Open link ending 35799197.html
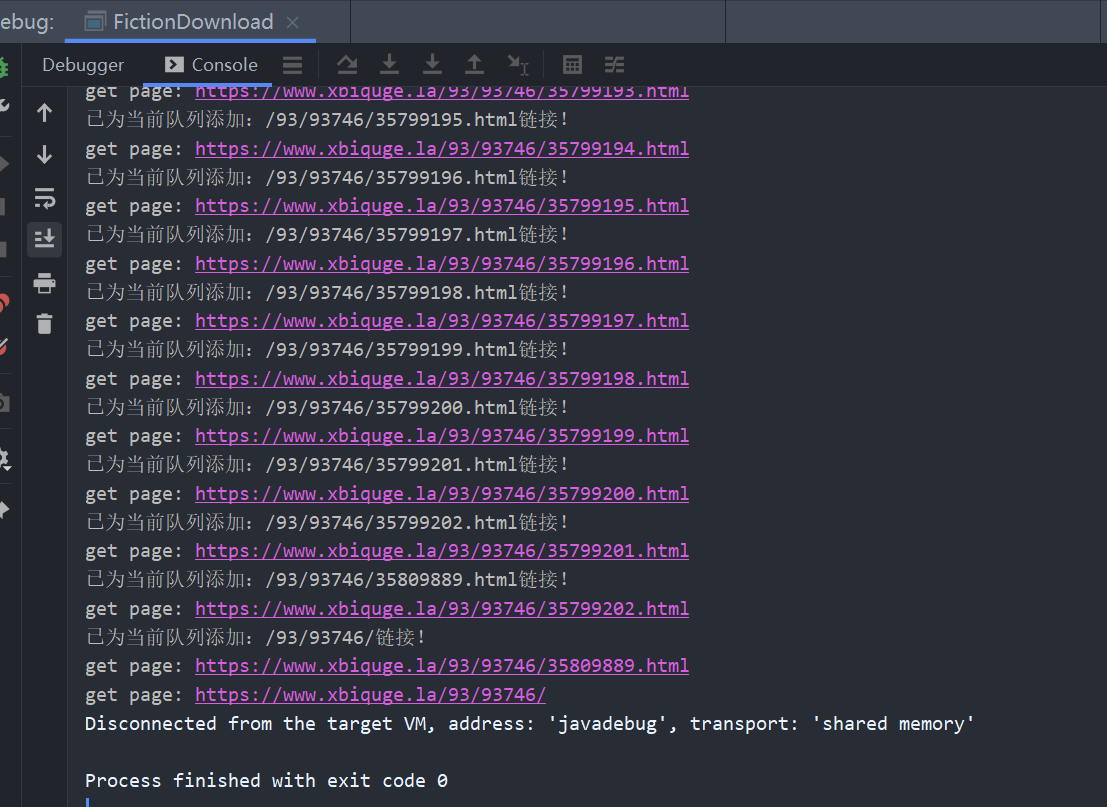Viewport: 1107px width, 807px height. tap(442, 321)
